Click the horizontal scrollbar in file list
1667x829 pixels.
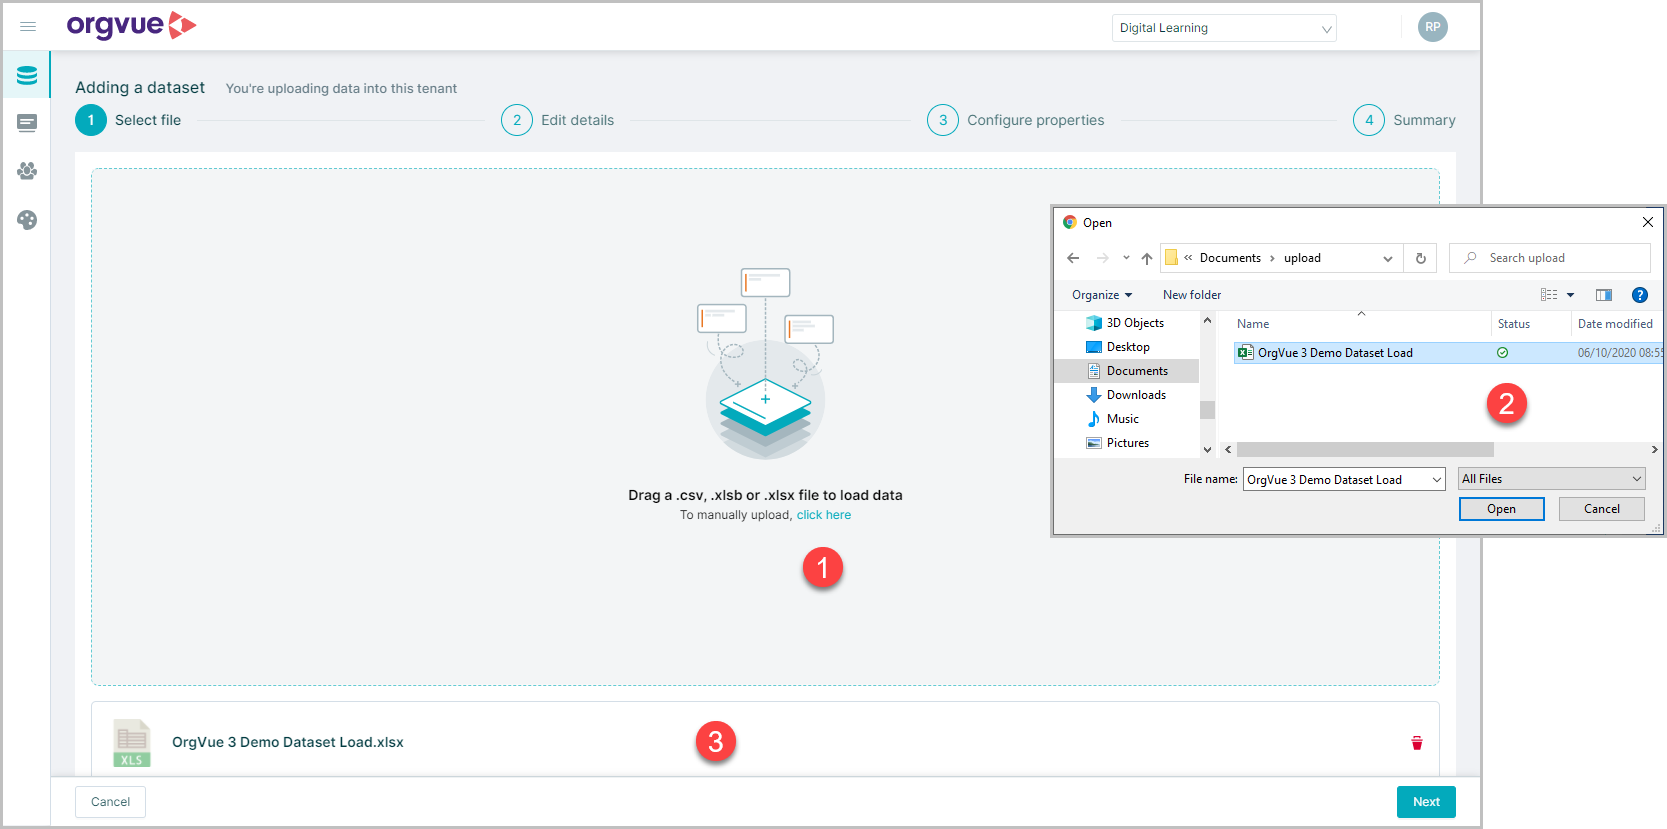click(x=1365, y=450)
